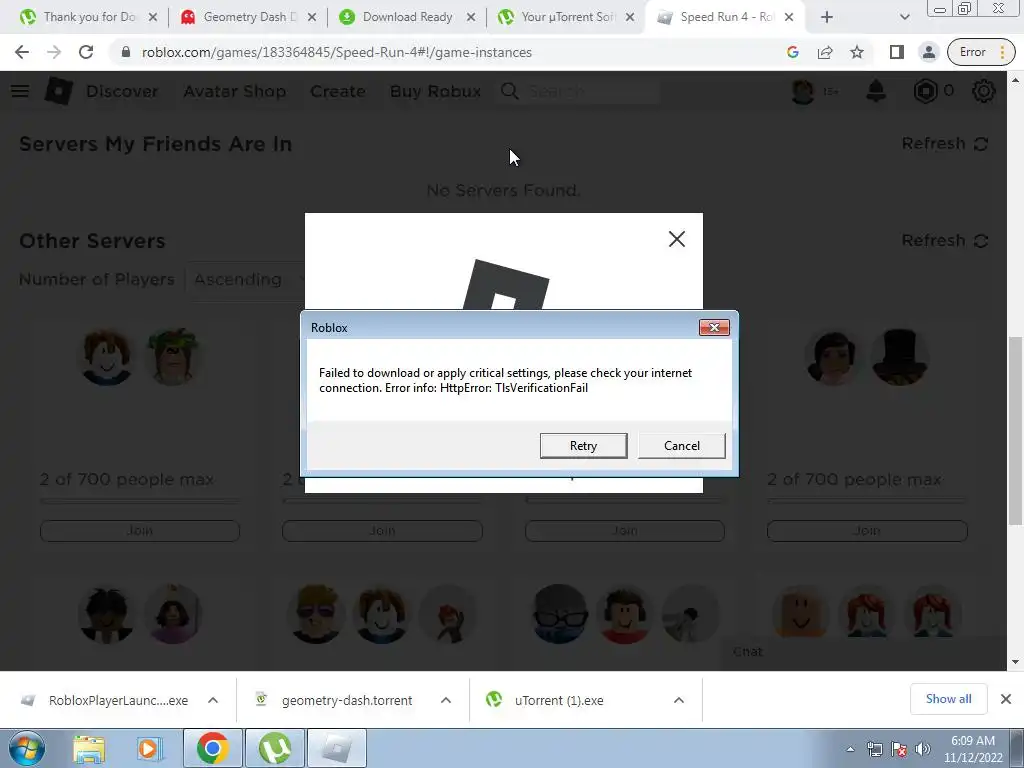
Task: Click the padlock site info icon
Action: coord(126,52)
